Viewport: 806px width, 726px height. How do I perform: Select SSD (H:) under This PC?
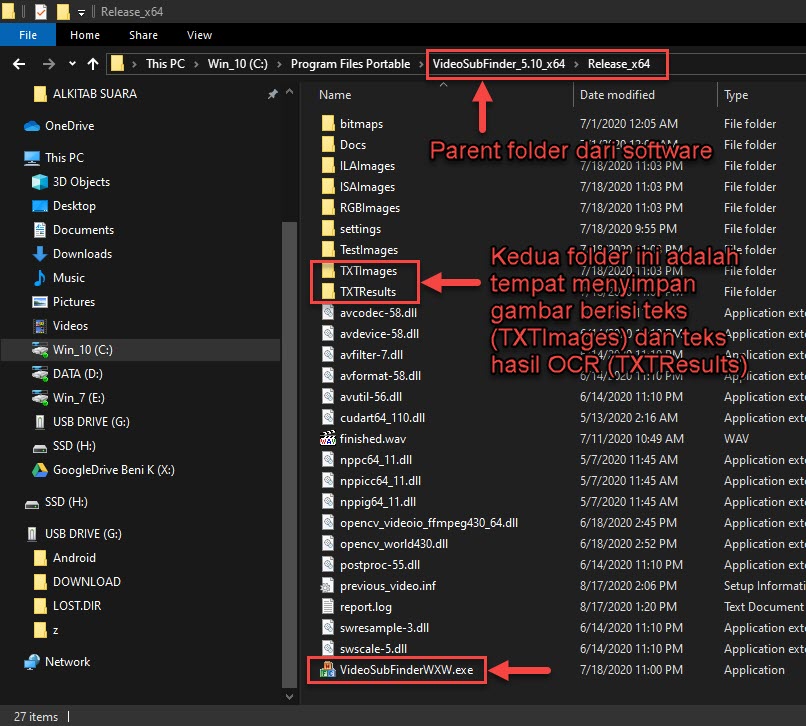[x=74, y=446]
